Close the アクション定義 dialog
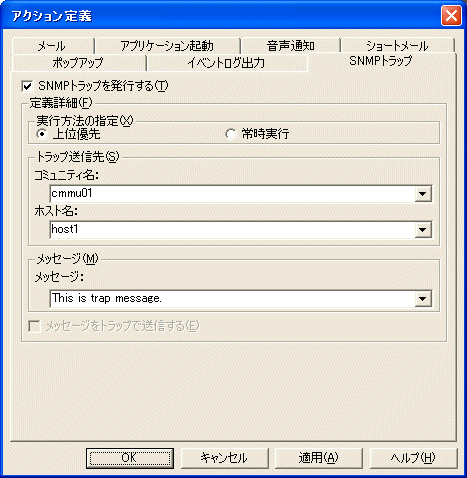 [x=451, y=16]
